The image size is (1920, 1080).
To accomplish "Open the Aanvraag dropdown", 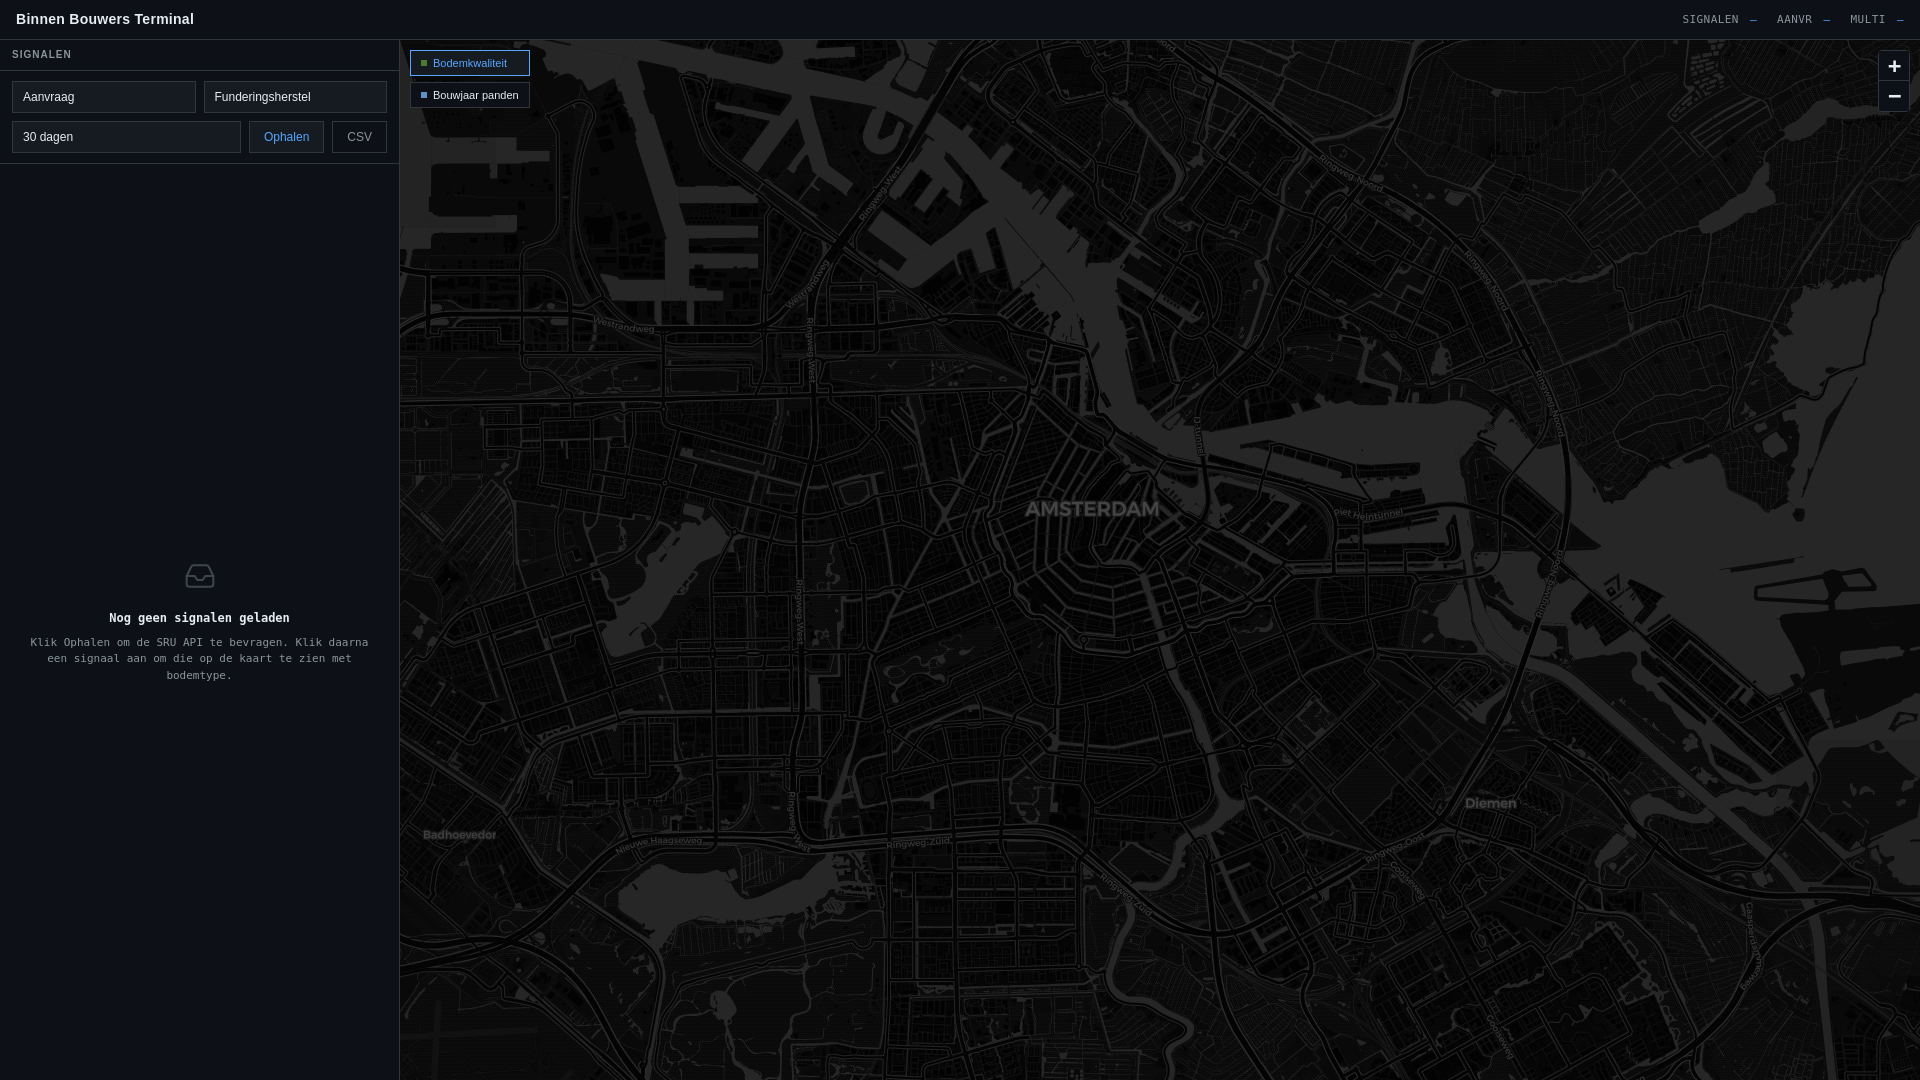I will tap(104, 97).
